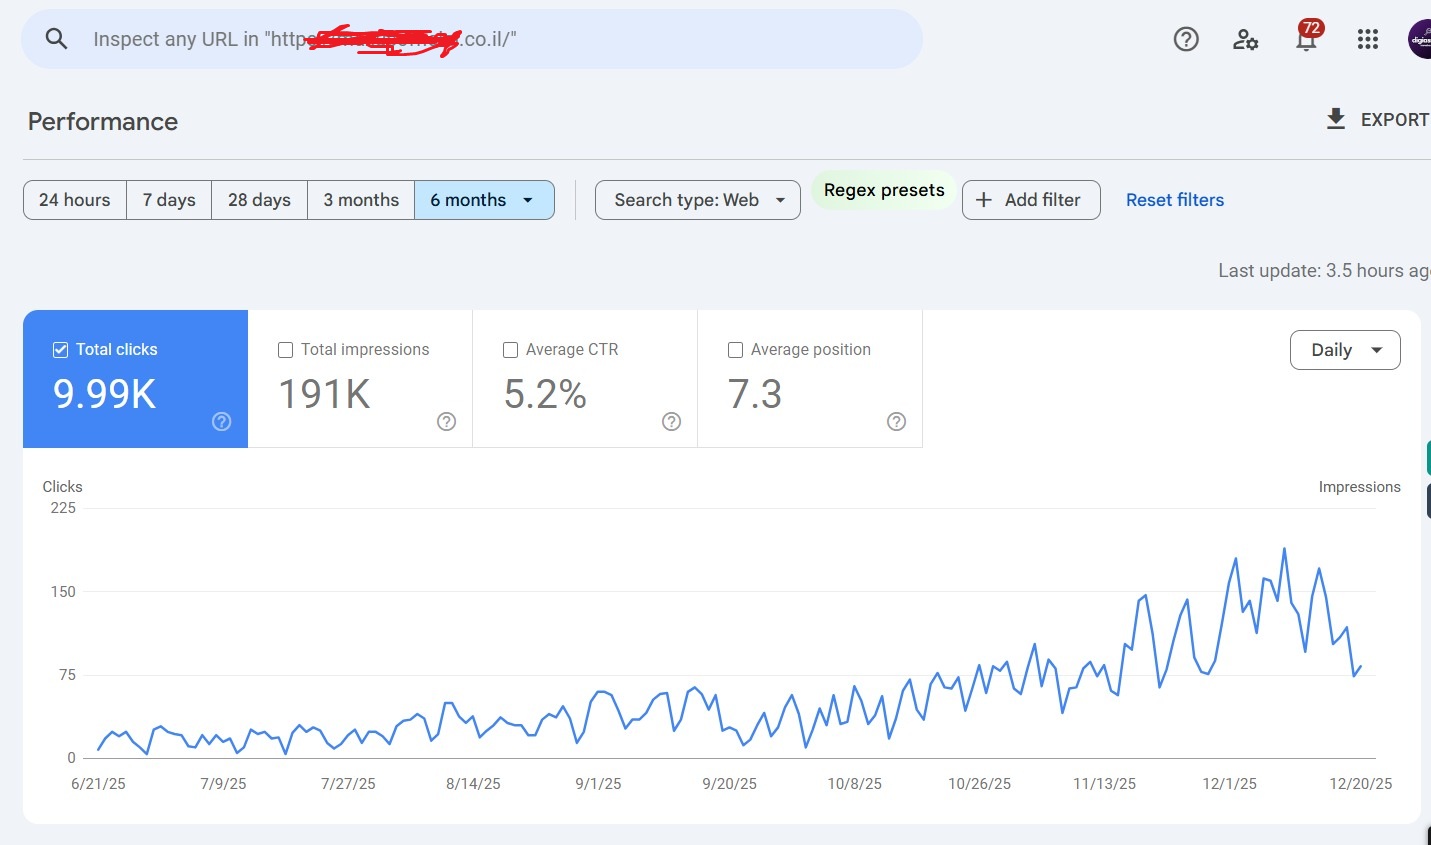Click the Add filter button

pyautogui.click(x=1031, y=200)
